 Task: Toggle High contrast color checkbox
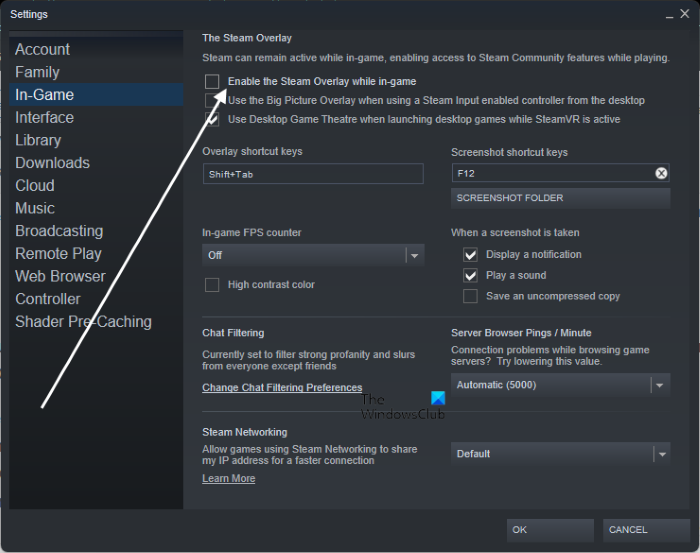(x=212, y=285)
